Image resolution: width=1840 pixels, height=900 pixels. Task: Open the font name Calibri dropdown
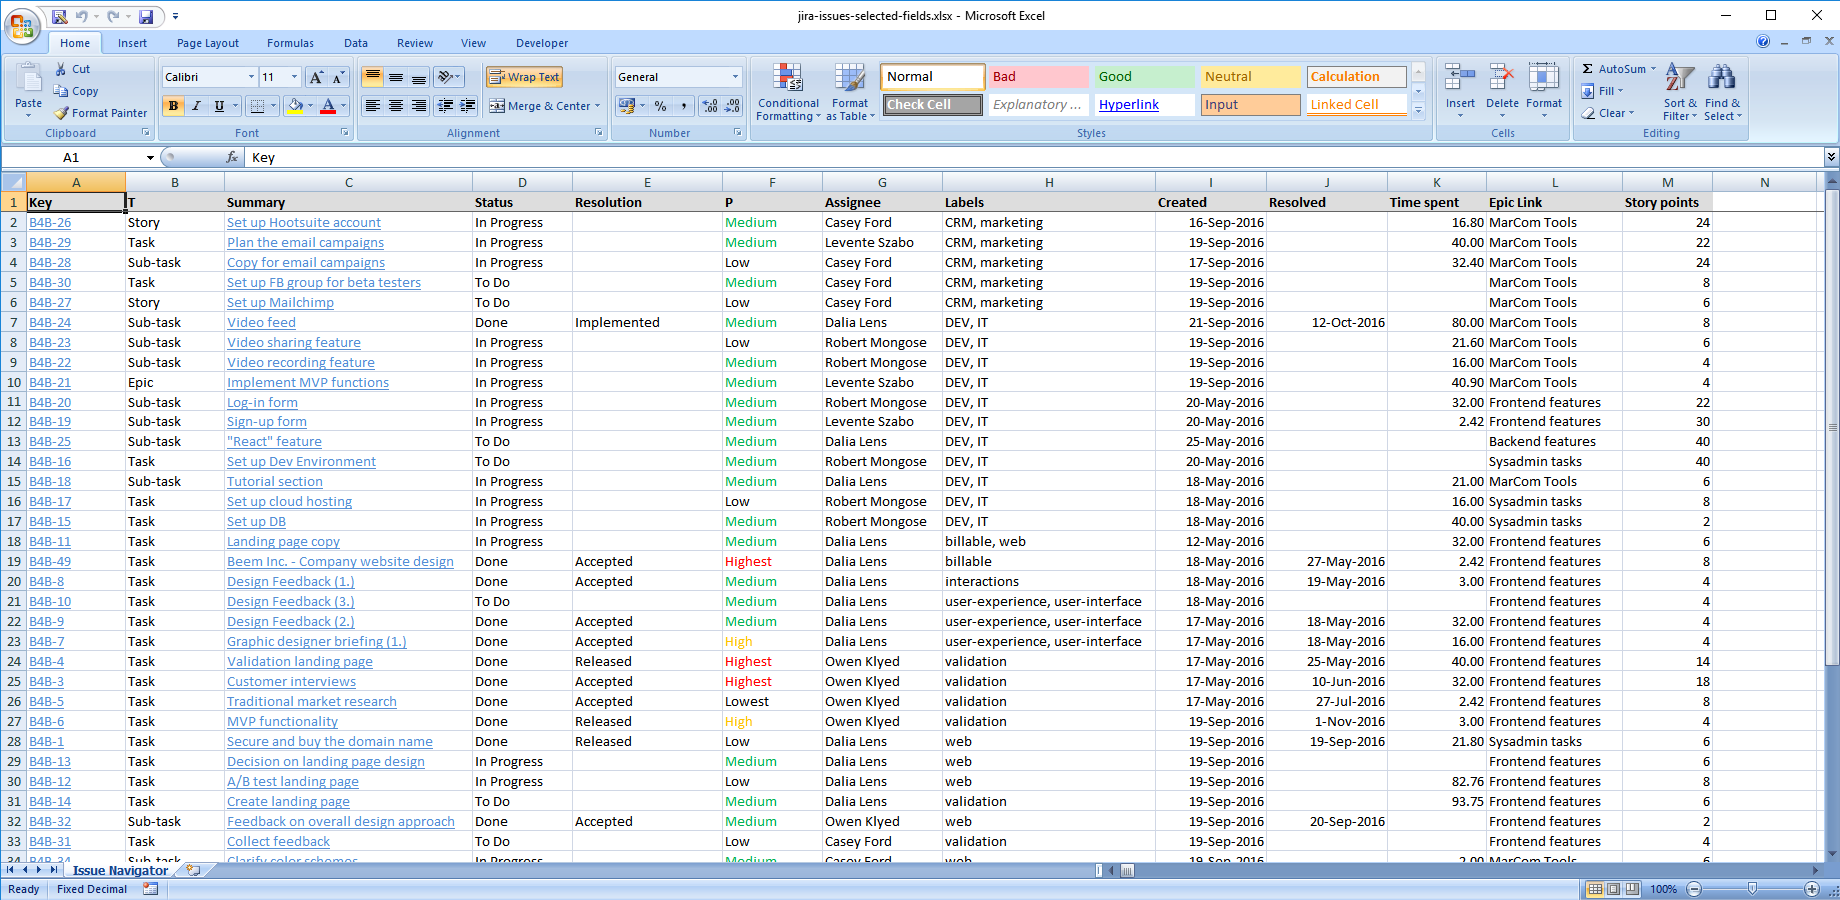click(x=251, y=77)
